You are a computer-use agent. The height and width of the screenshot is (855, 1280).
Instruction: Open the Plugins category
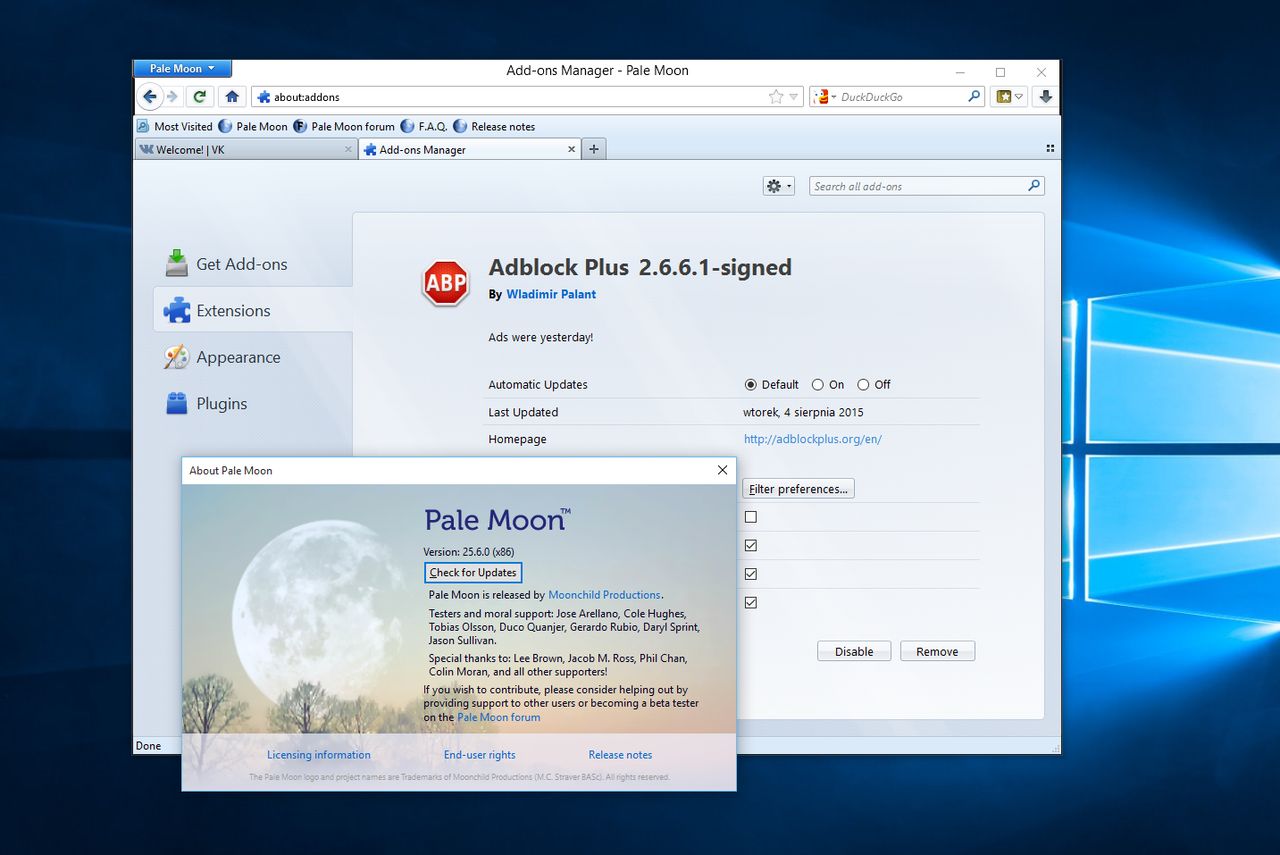253,404
